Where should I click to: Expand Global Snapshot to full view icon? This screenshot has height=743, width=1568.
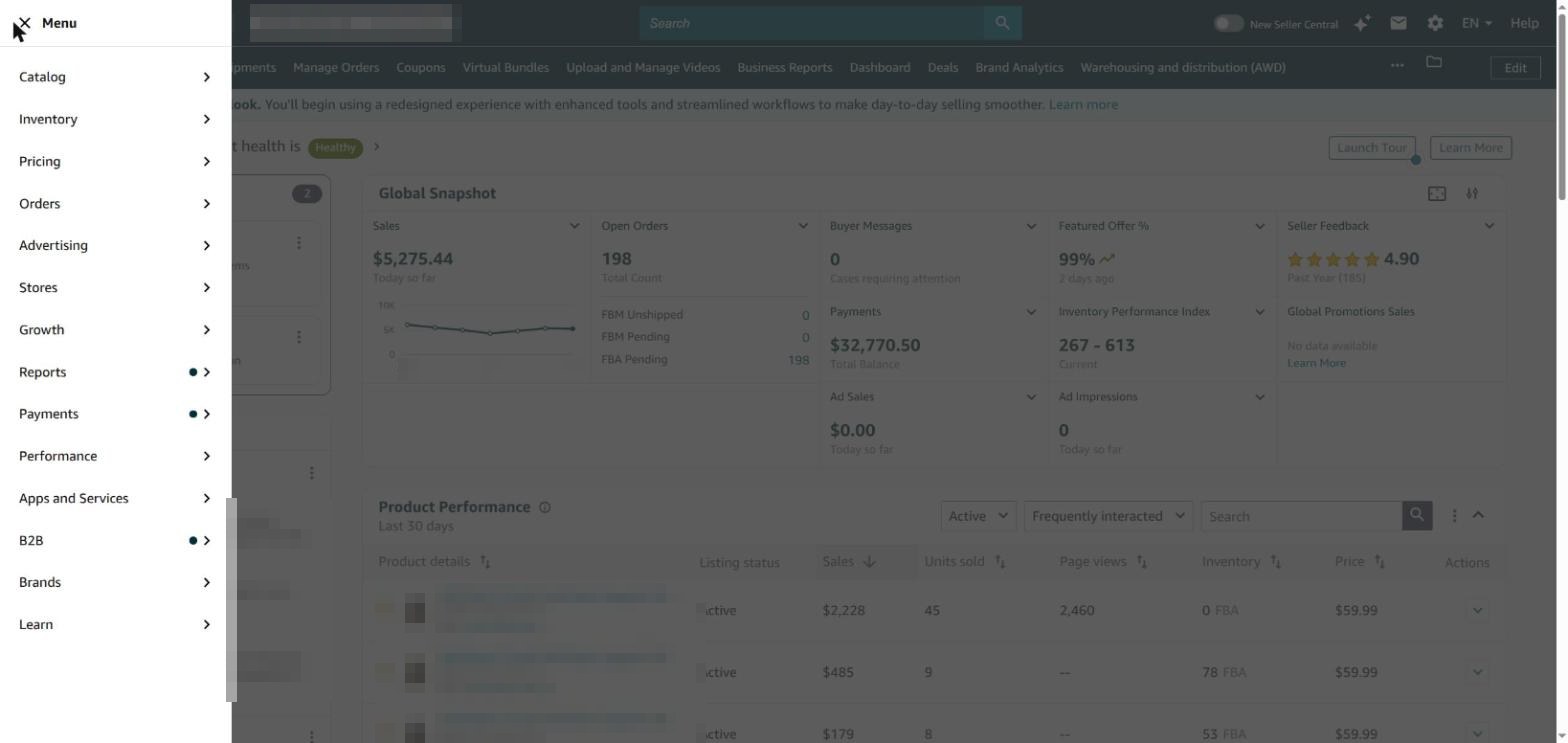(1437, 194)
